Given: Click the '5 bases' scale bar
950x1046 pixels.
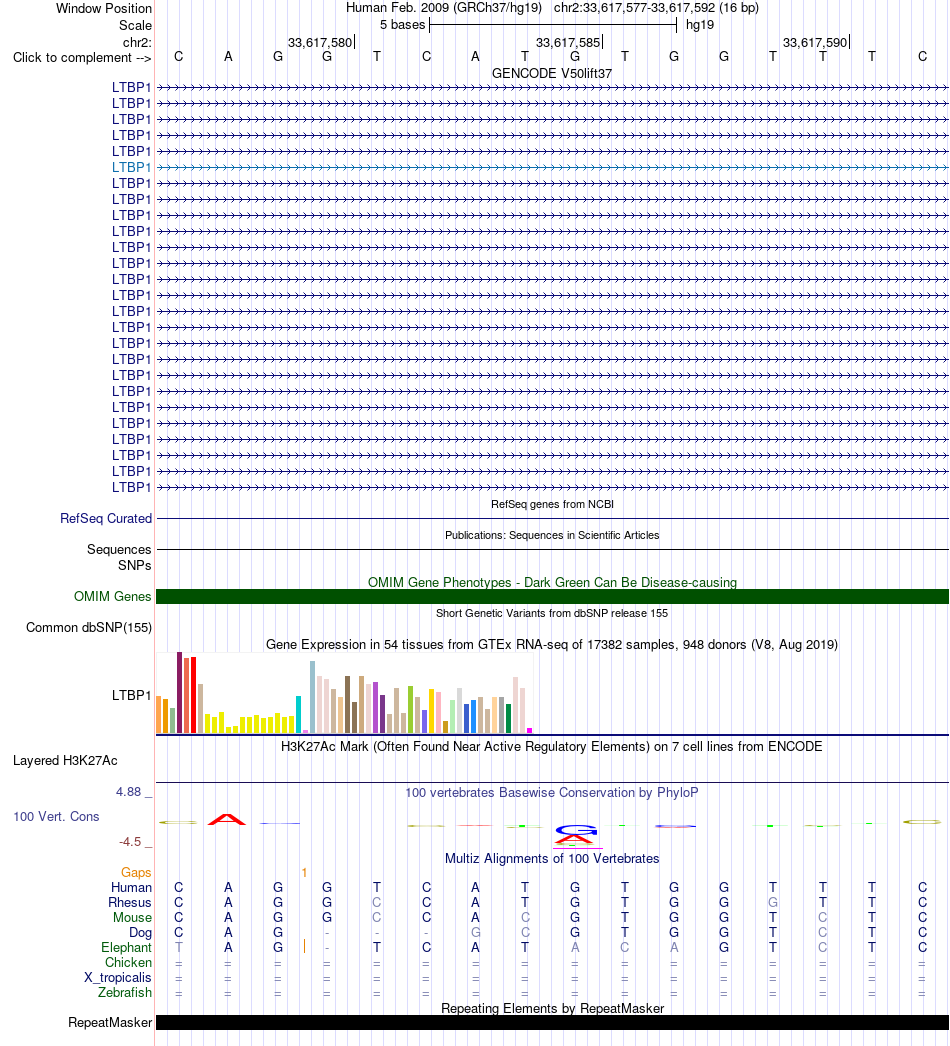Looking at the screenshot, I should (553, 25).
